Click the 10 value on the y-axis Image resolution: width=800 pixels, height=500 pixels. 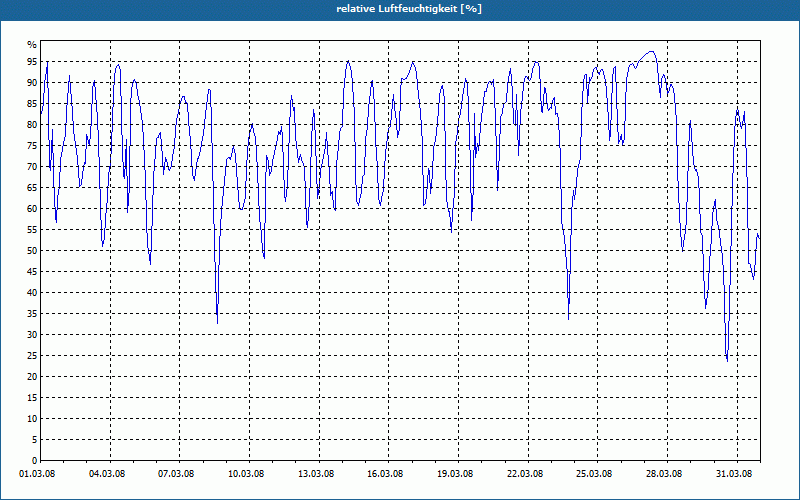(32, 418)
